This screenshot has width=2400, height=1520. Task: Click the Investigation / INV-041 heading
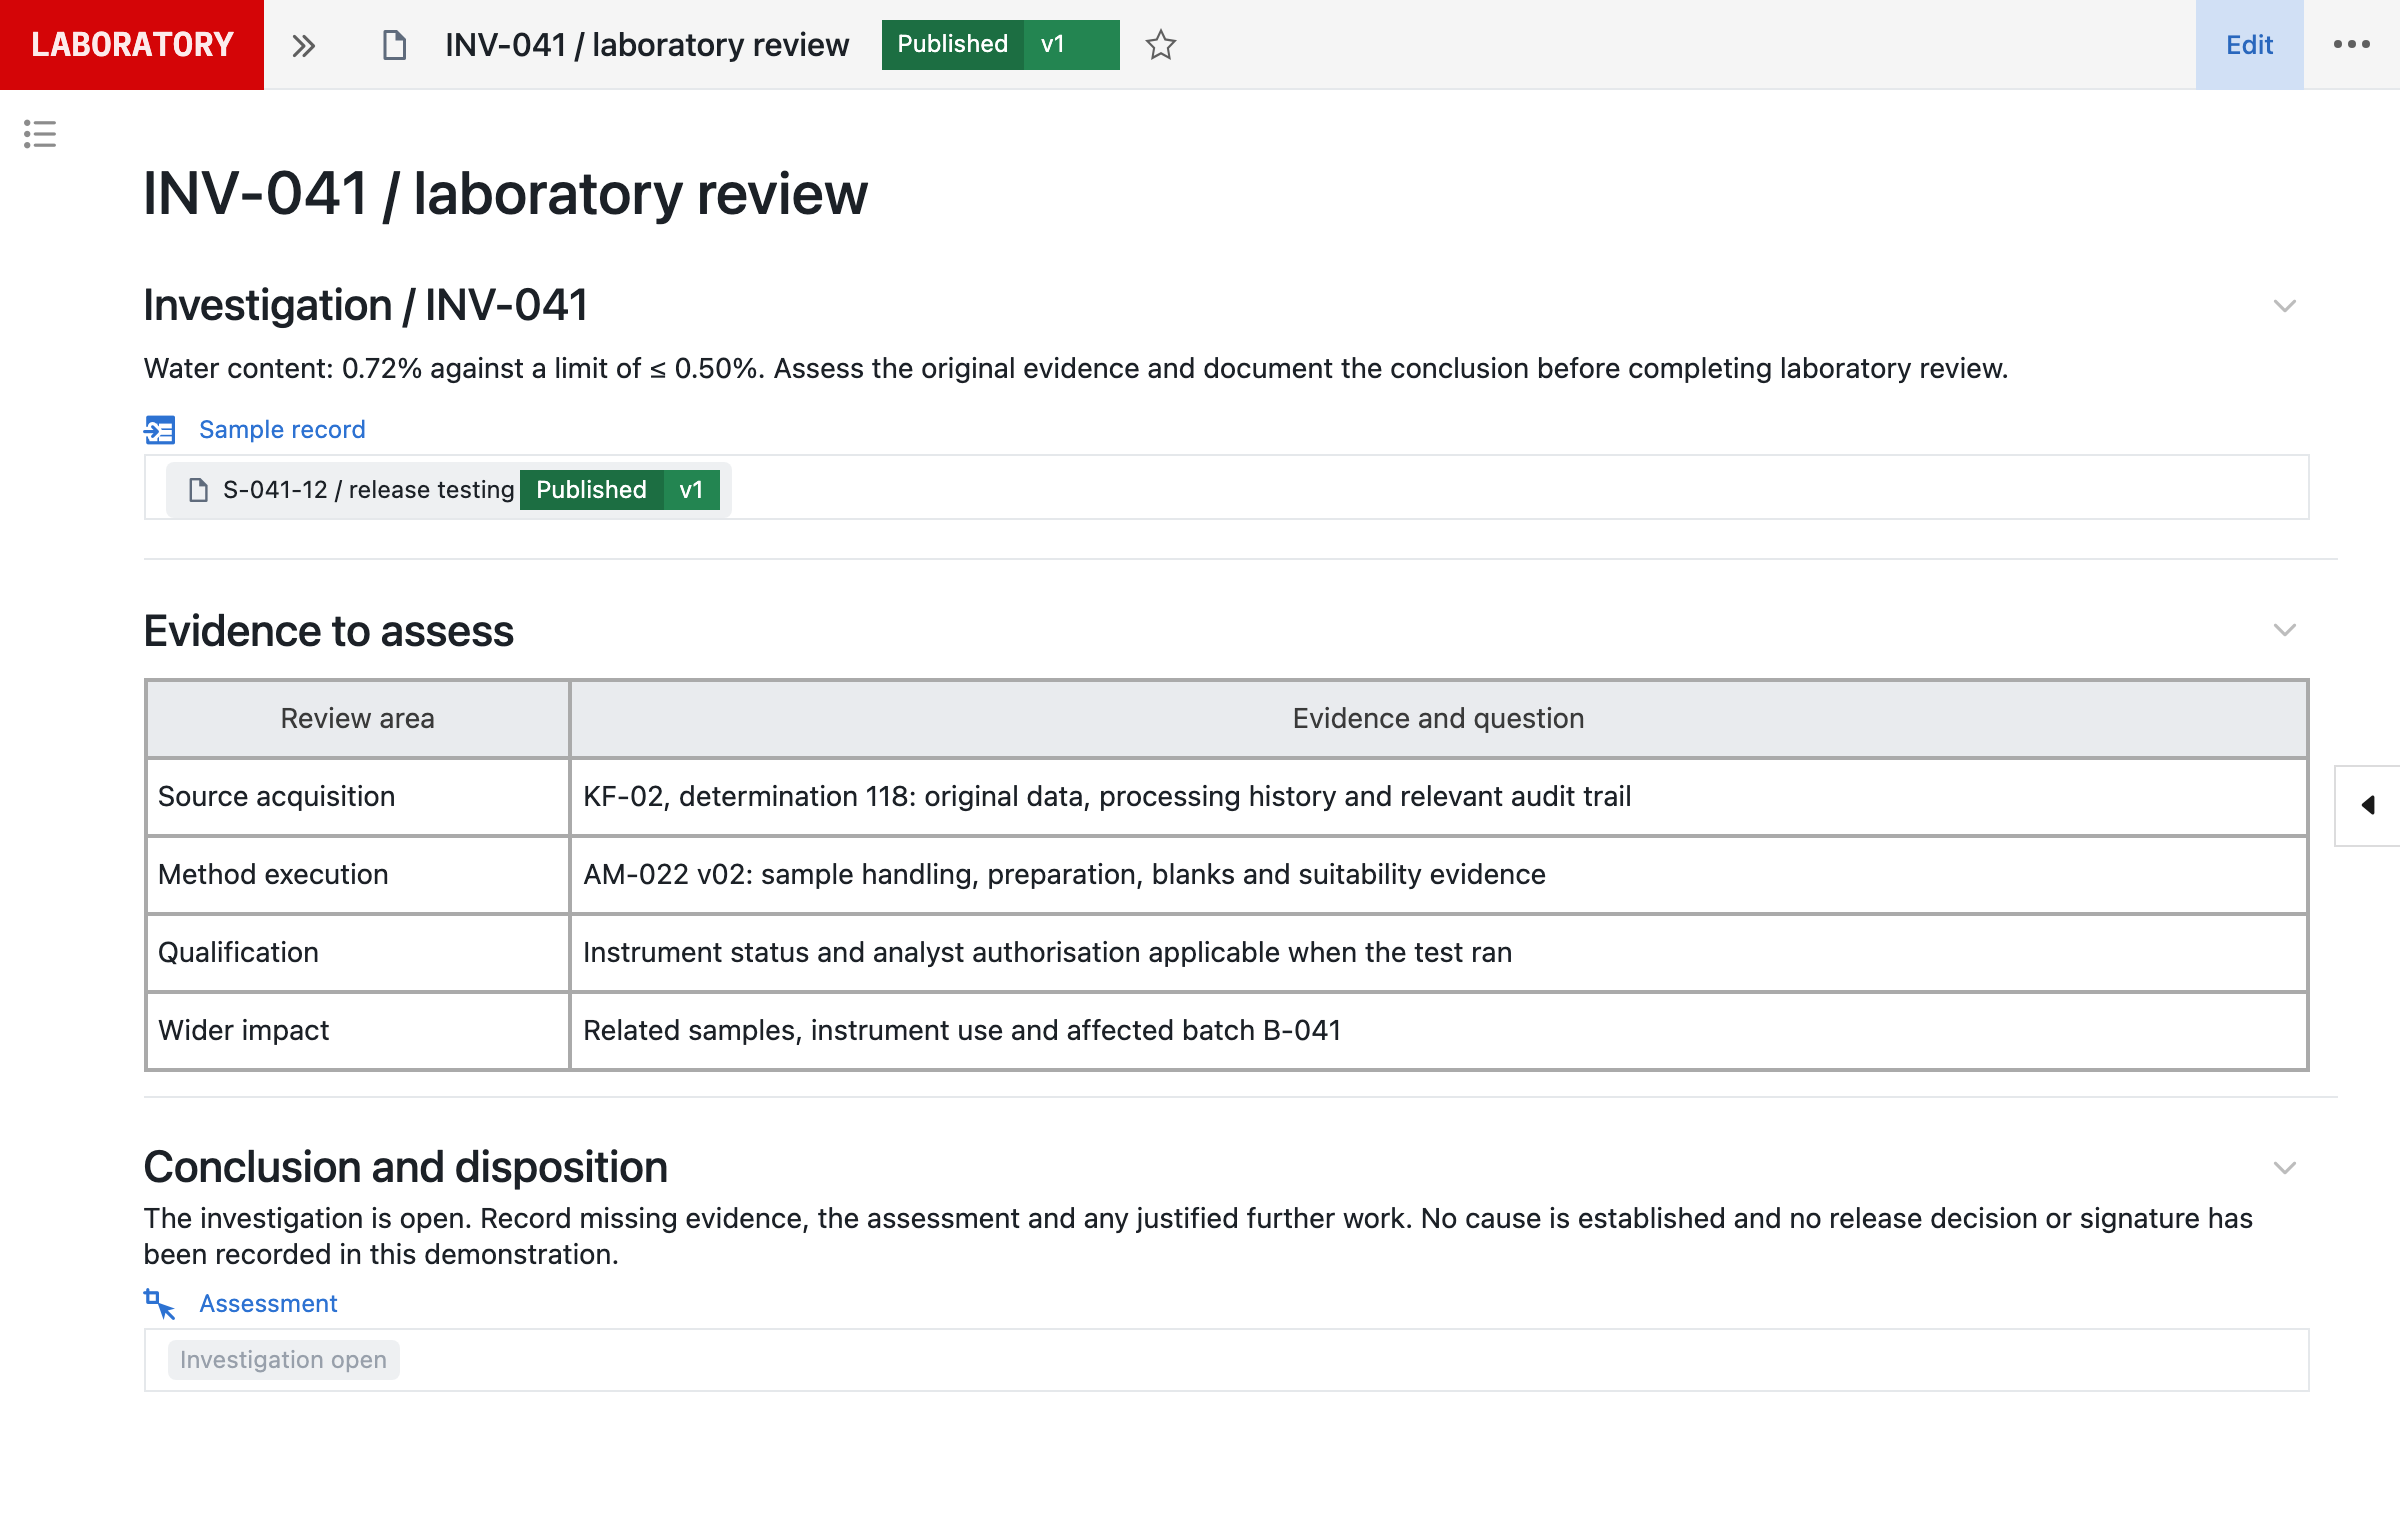365,305
